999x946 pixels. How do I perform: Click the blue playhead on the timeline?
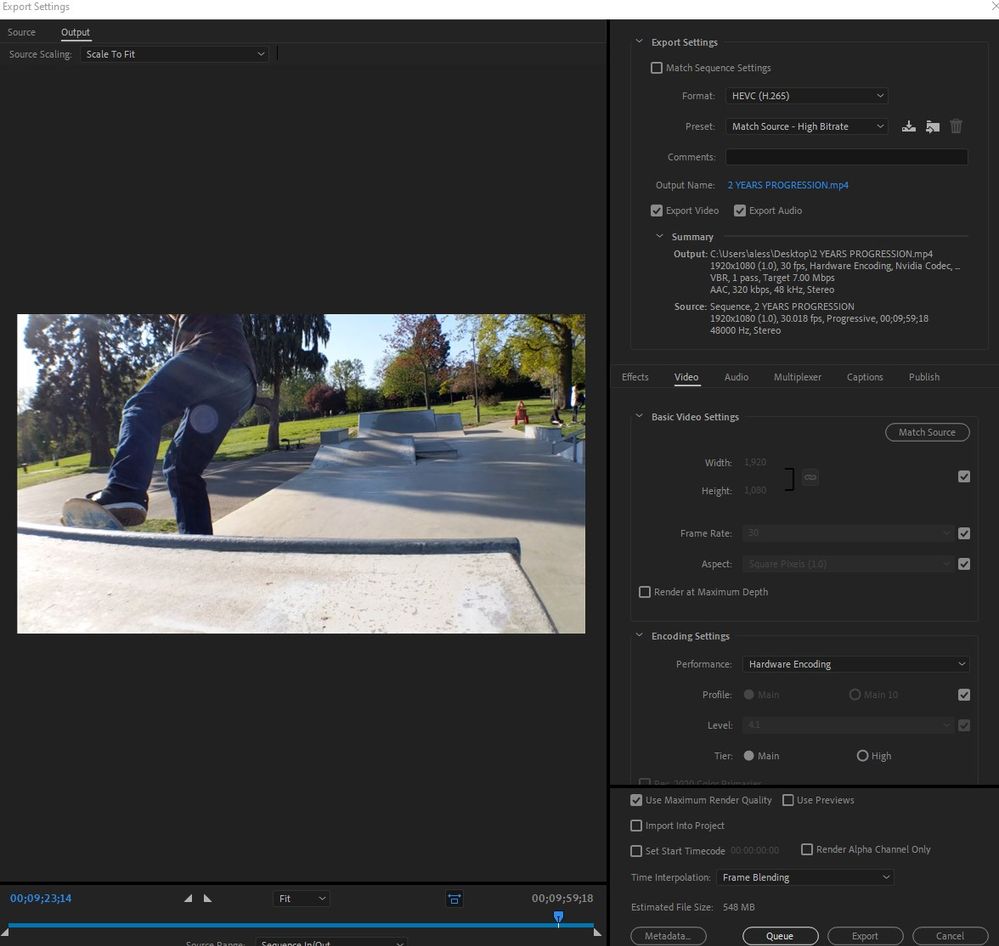558,916
